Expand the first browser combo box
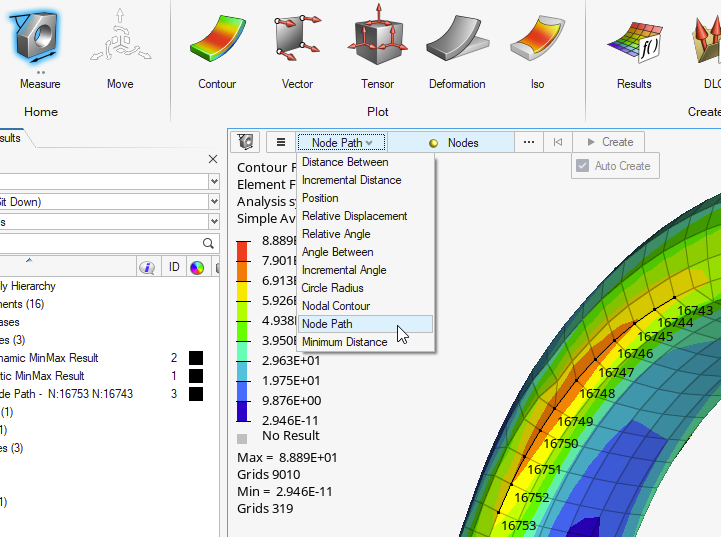The image size is (721, 537). point(214,181)
